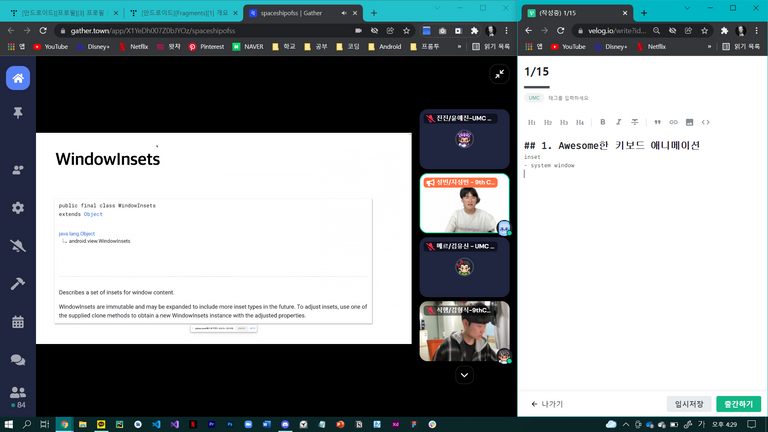The image size is (768, 432).
Task: Open the notification center in taskbar
Action: point(751,424)
